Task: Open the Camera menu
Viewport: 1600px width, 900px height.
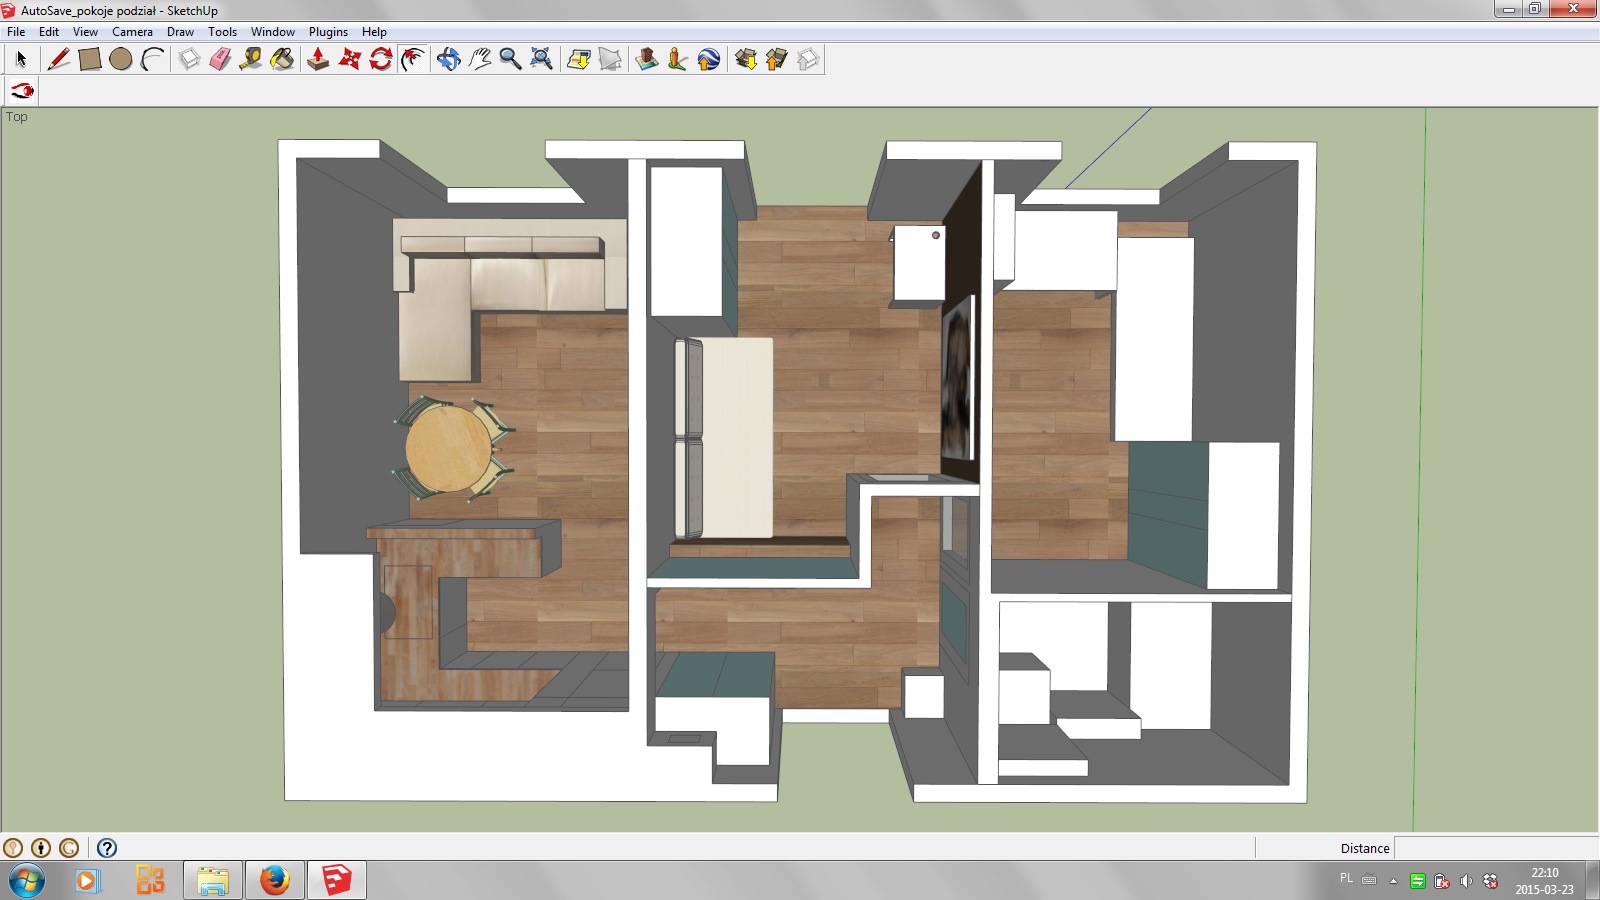Action: pos(132,32)
